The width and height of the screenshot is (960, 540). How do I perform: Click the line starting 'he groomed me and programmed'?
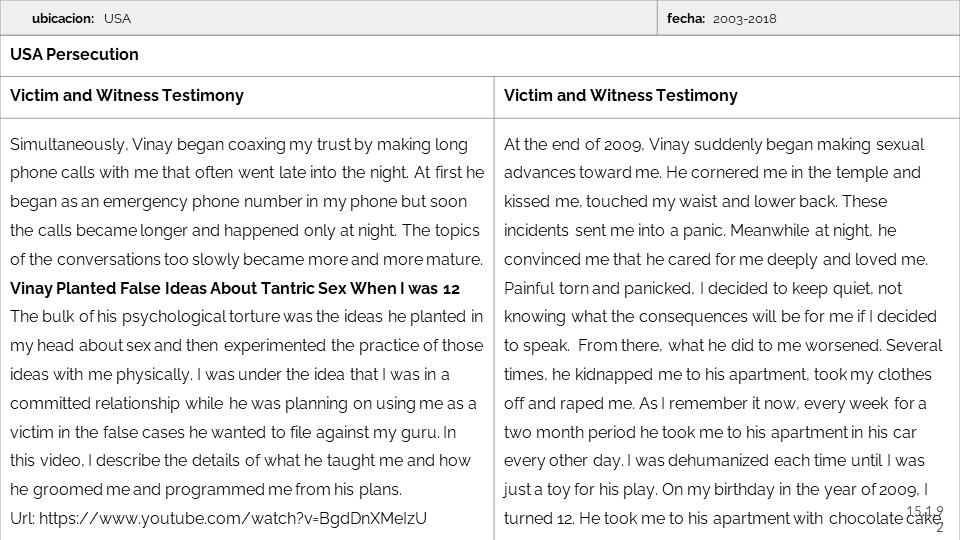[205, 490]
